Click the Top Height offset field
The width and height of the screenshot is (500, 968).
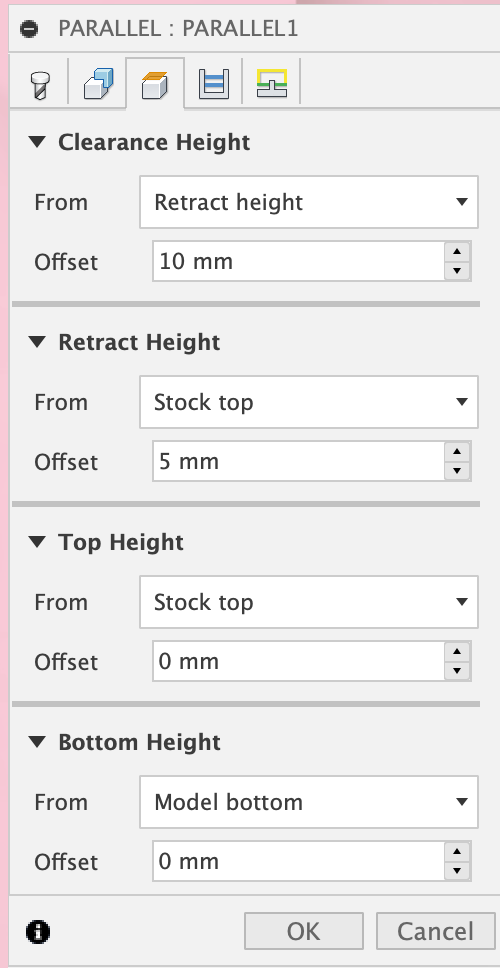coord(298,661)
